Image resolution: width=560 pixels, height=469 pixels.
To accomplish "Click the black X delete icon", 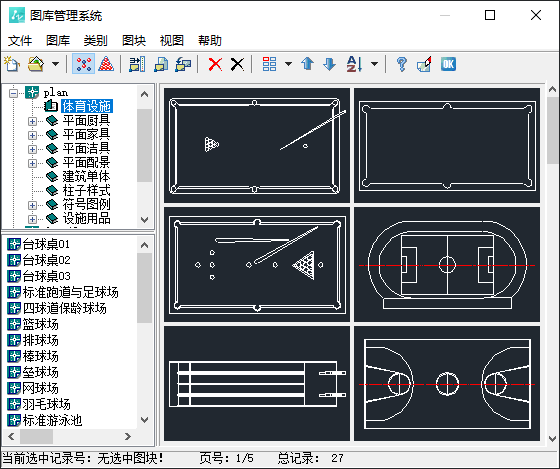I will (x=237, y=65).
